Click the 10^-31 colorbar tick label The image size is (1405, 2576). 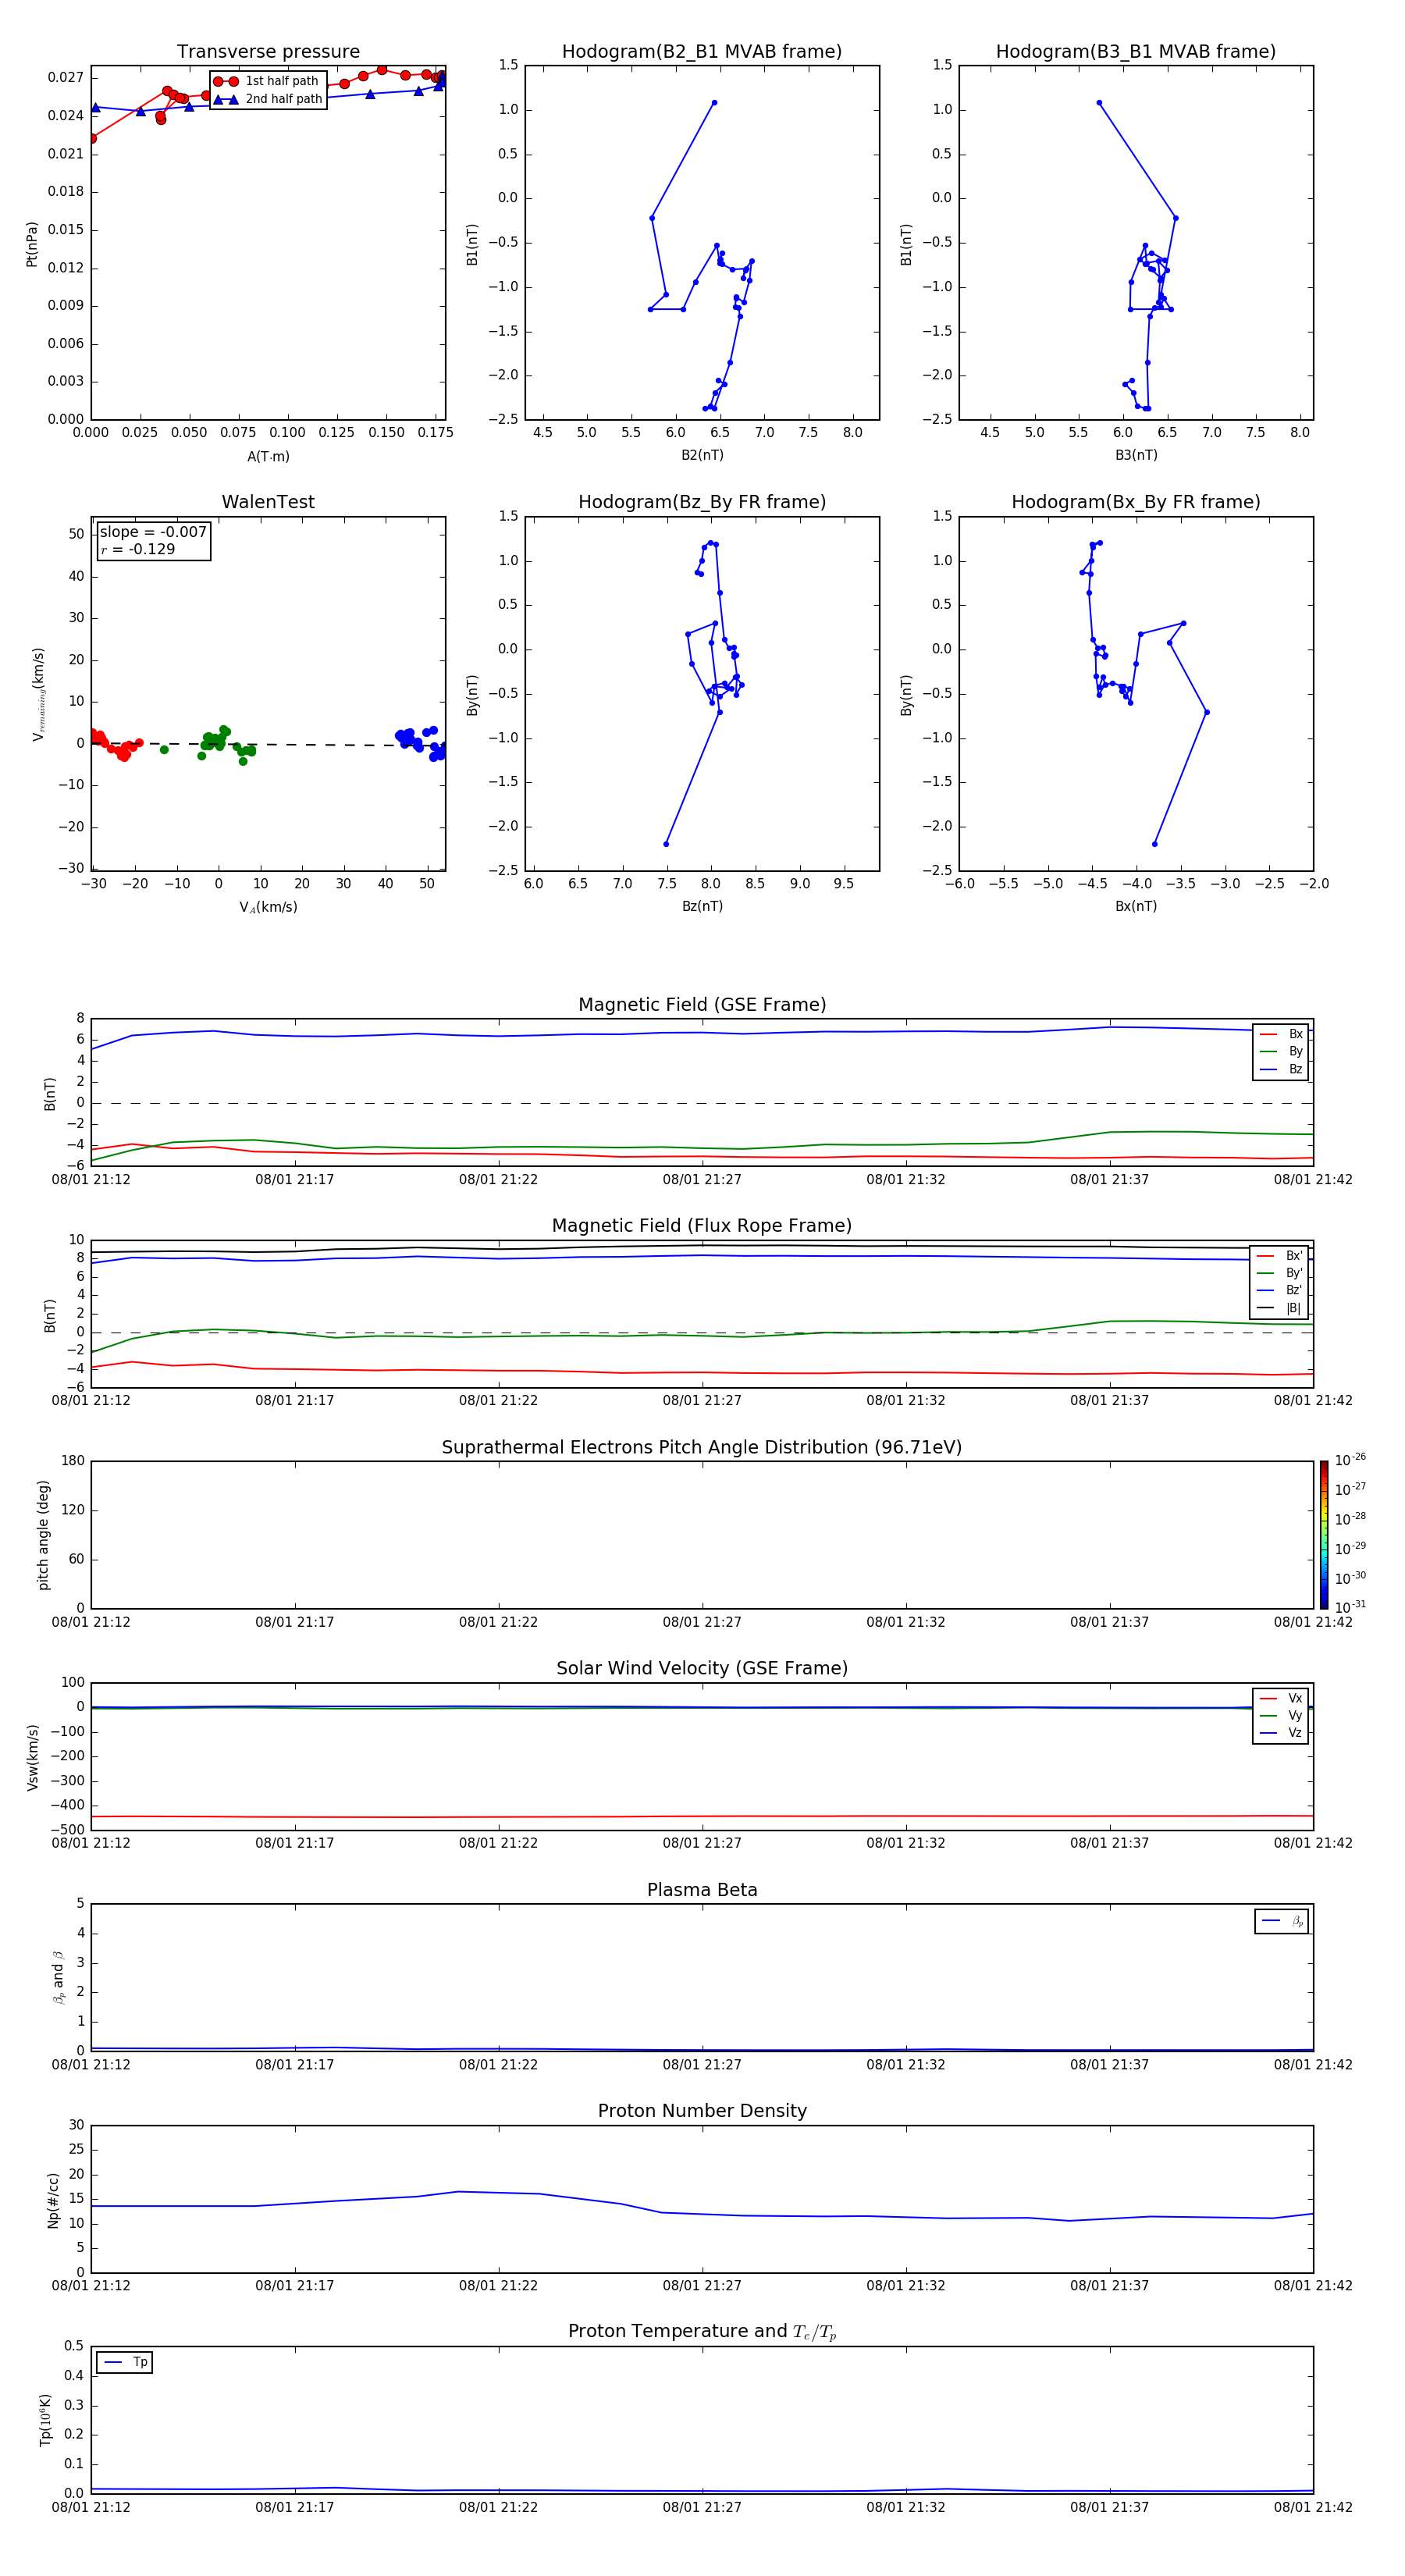tap(1350, 1607)
